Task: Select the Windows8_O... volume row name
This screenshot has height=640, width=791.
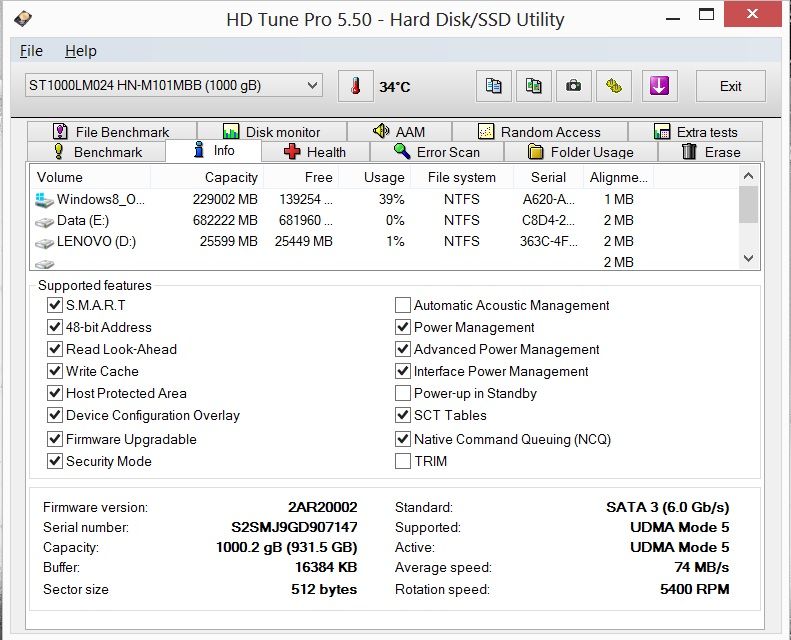Action: [101, 199]
